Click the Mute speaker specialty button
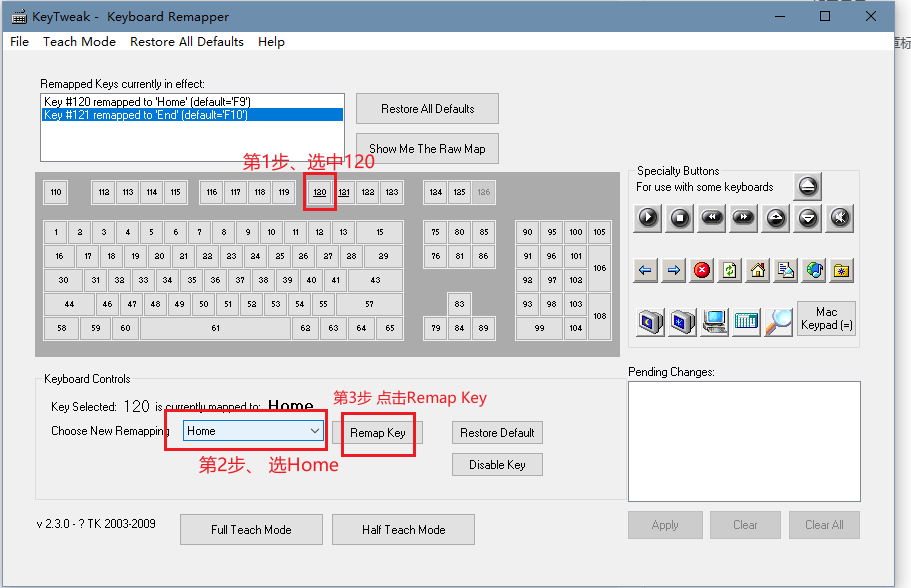The width and height of the screenshot is (911, 588). point(840,218)
